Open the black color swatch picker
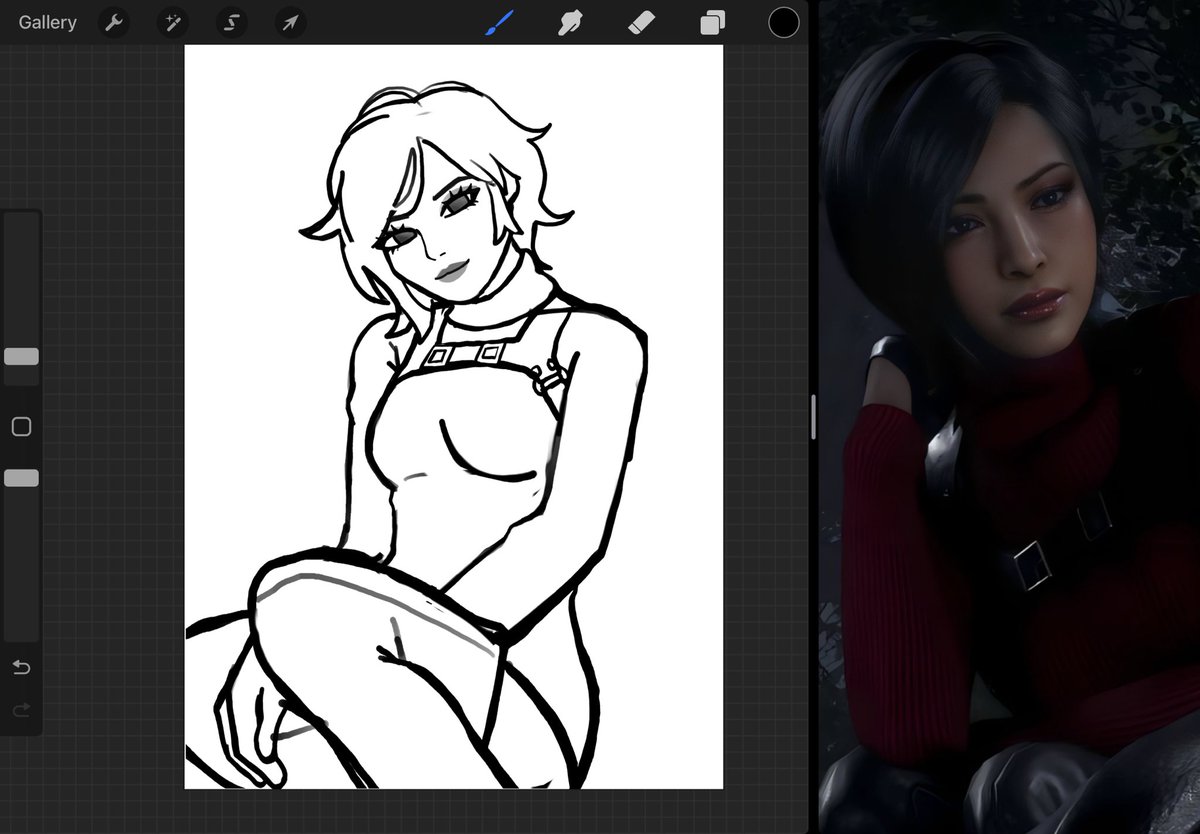1200x834 pixels. pyautogui.click(x=784, y=22)
